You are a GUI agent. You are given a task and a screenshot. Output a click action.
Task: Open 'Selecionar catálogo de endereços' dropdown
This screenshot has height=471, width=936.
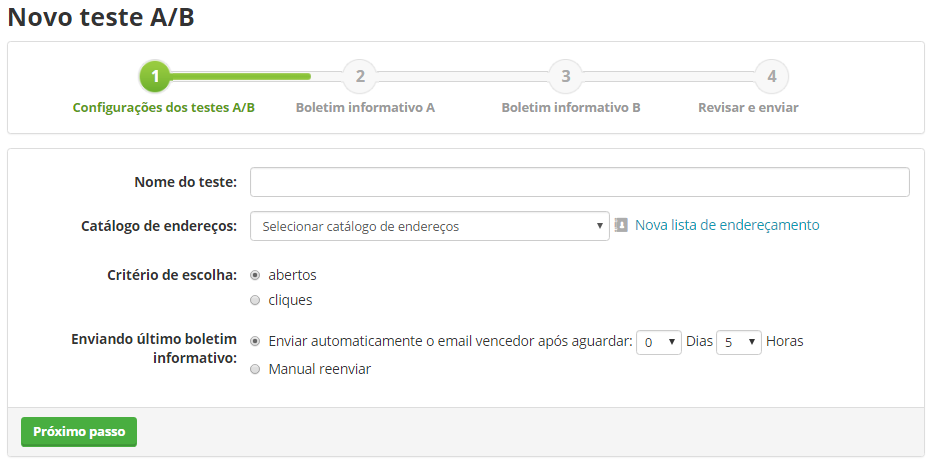430,226
